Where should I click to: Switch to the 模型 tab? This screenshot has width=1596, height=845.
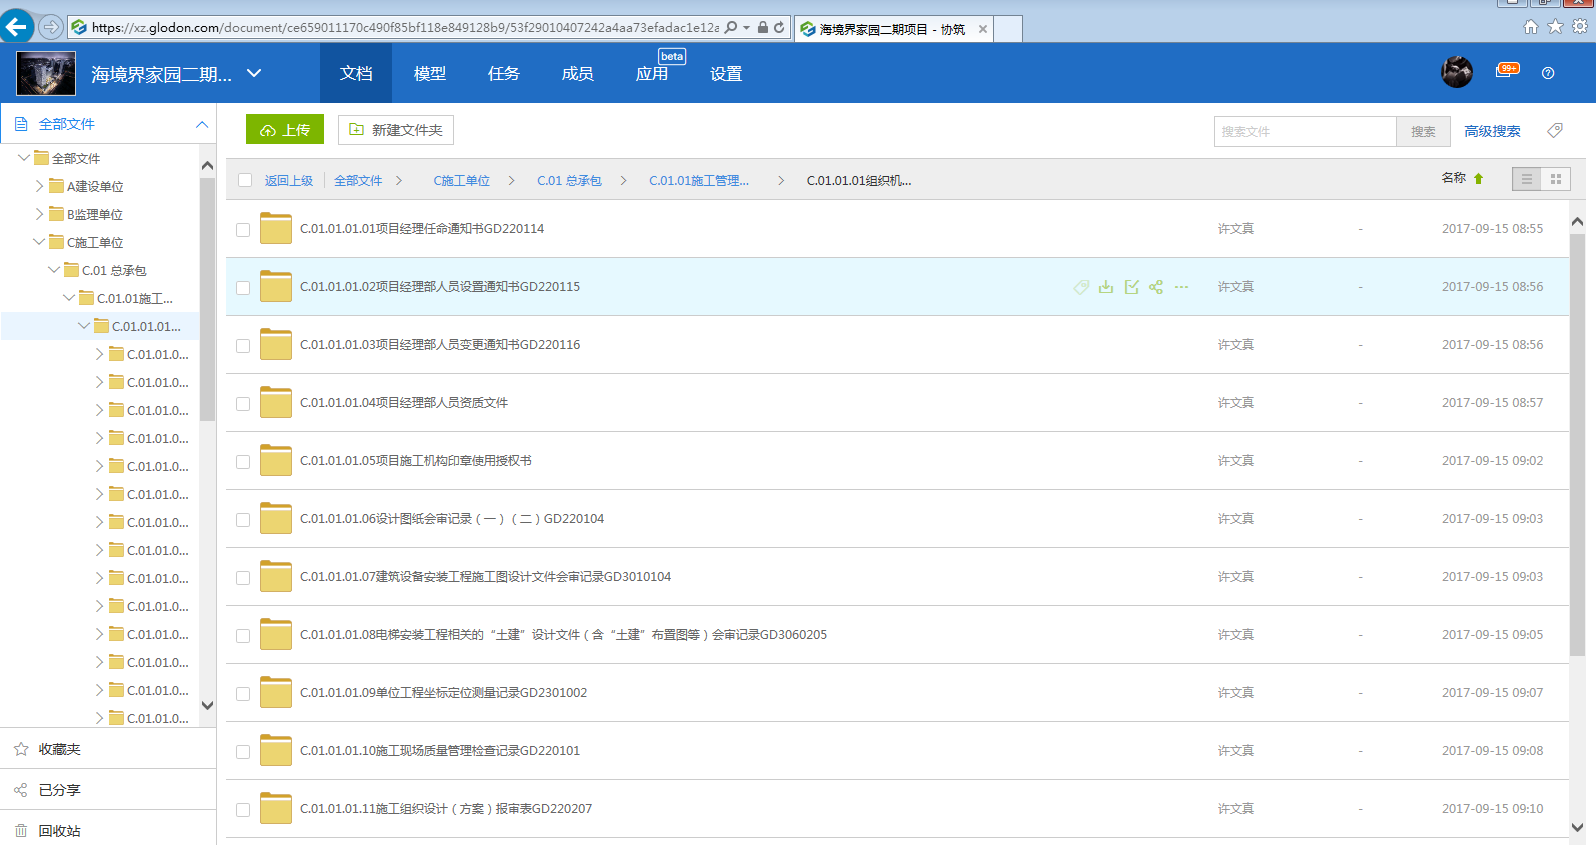(x=430, y=73)
